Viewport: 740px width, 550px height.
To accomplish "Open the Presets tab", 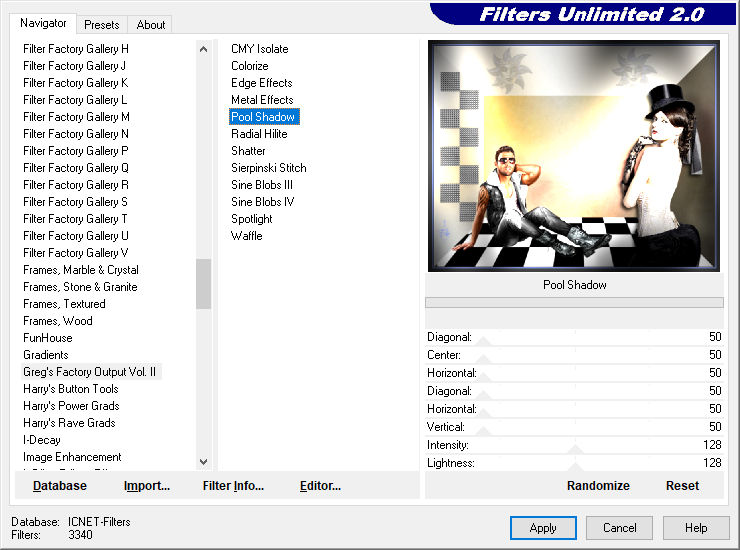I will click(101, 25).
